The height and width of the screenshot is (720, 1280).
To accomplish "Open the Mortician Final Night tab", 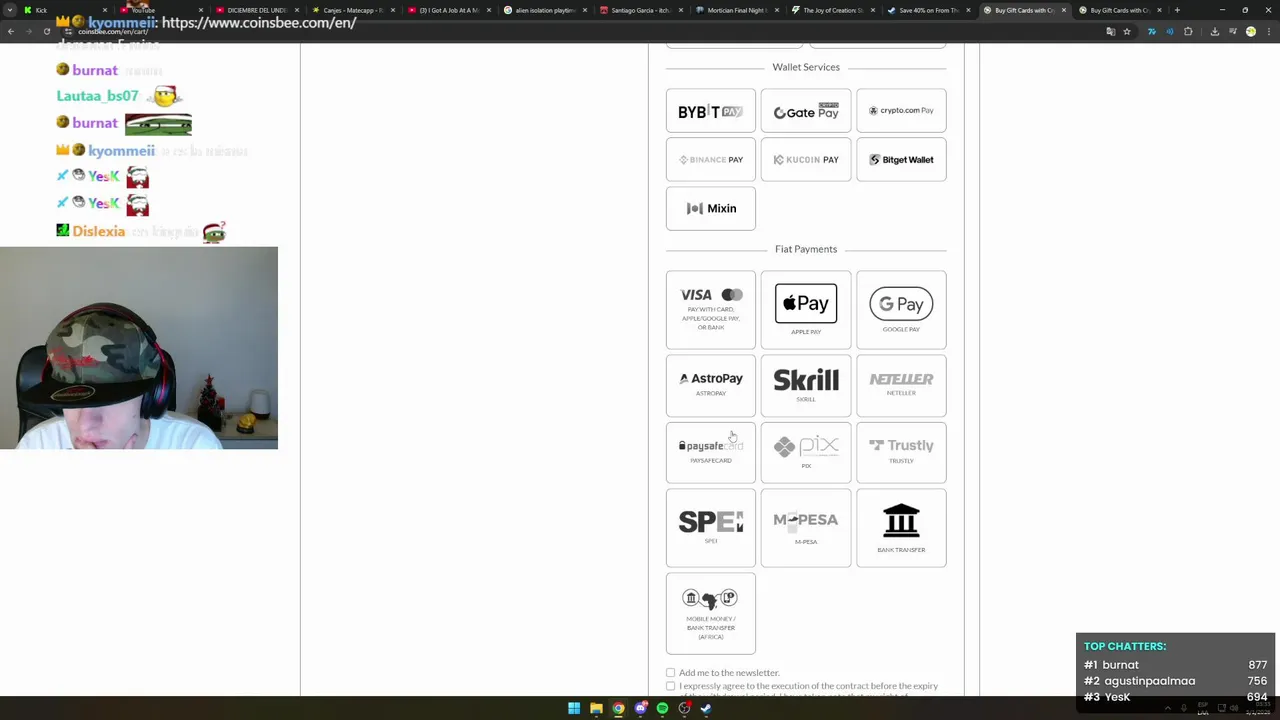I will tap(736, 10).
